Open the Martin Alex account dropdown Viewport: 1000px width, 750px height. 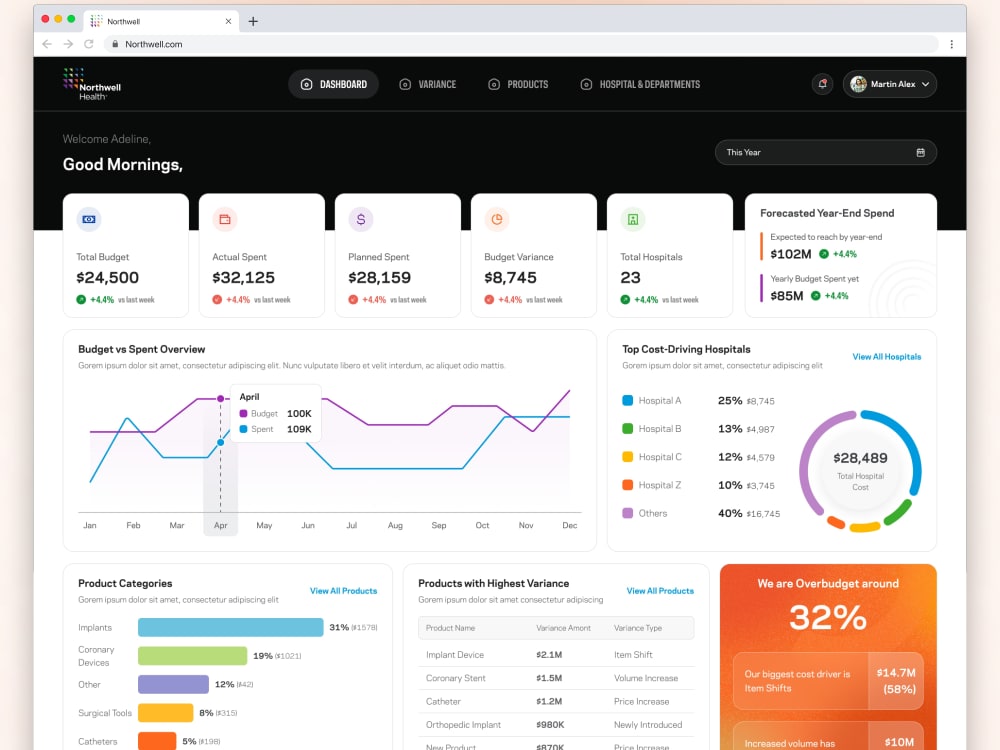[890, 84]
